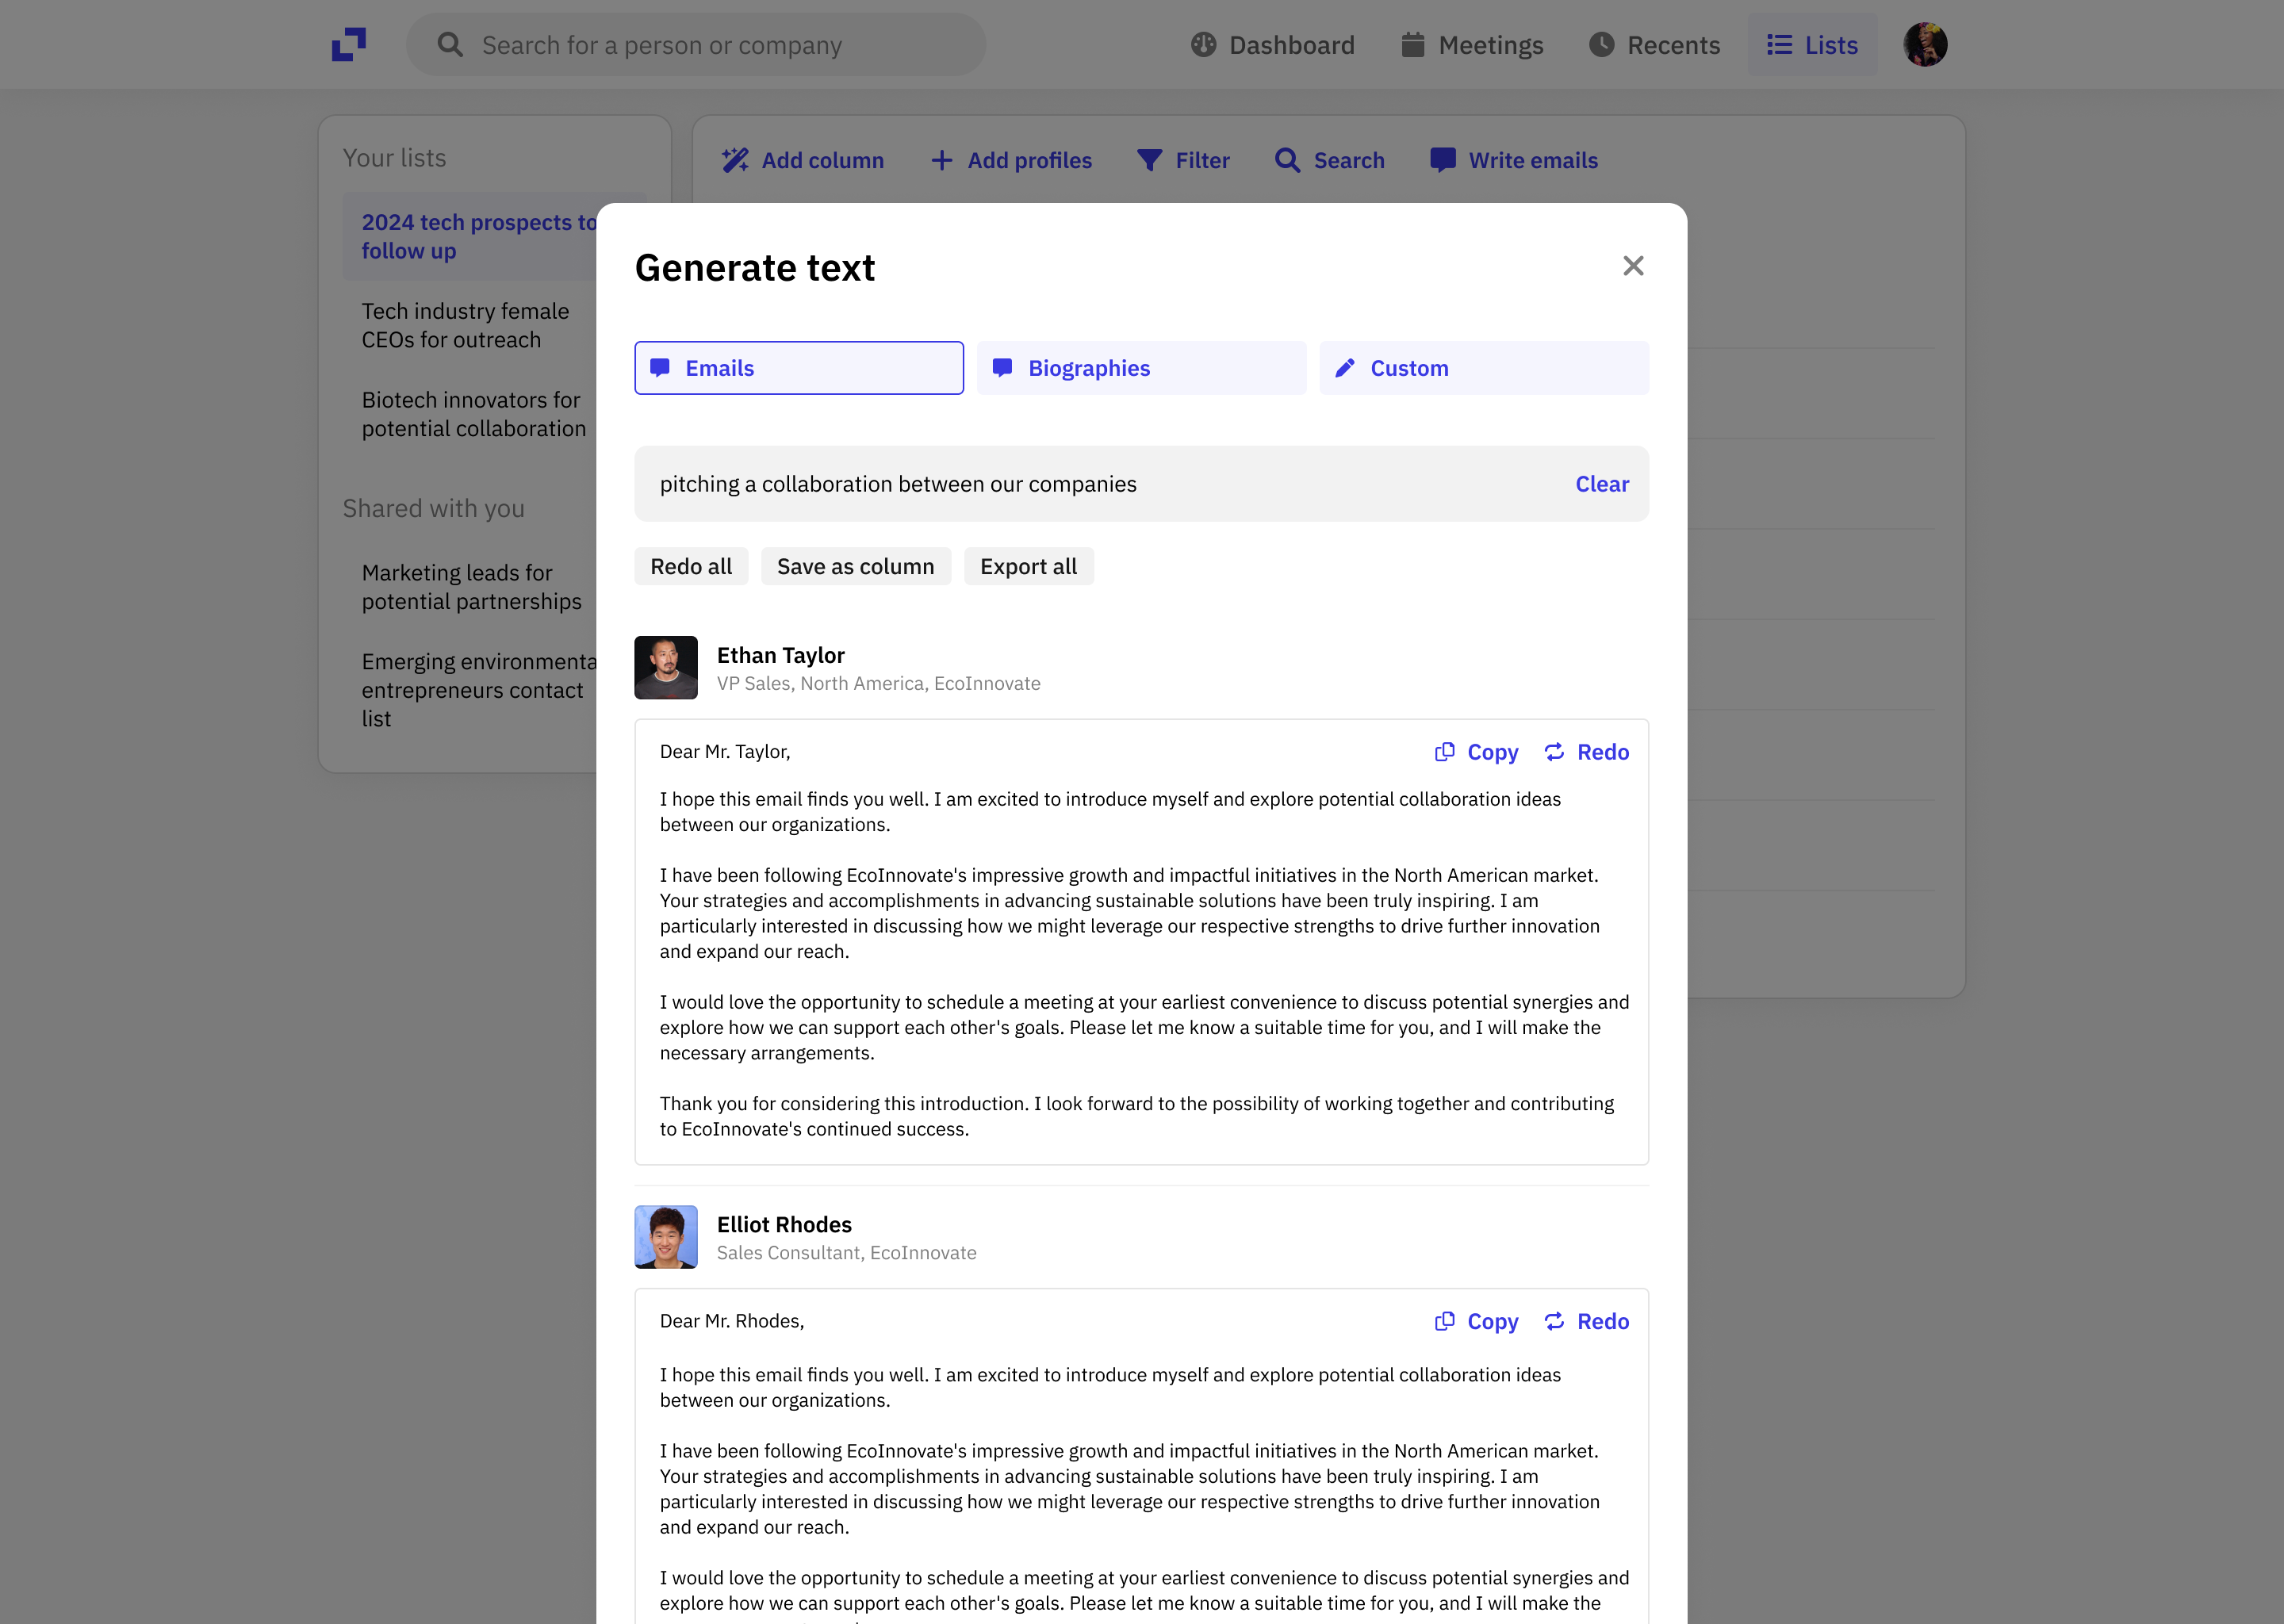2284x1624 pixels.
Task: Switch to the Biographies tab
Action: (x=1141, y=368)
